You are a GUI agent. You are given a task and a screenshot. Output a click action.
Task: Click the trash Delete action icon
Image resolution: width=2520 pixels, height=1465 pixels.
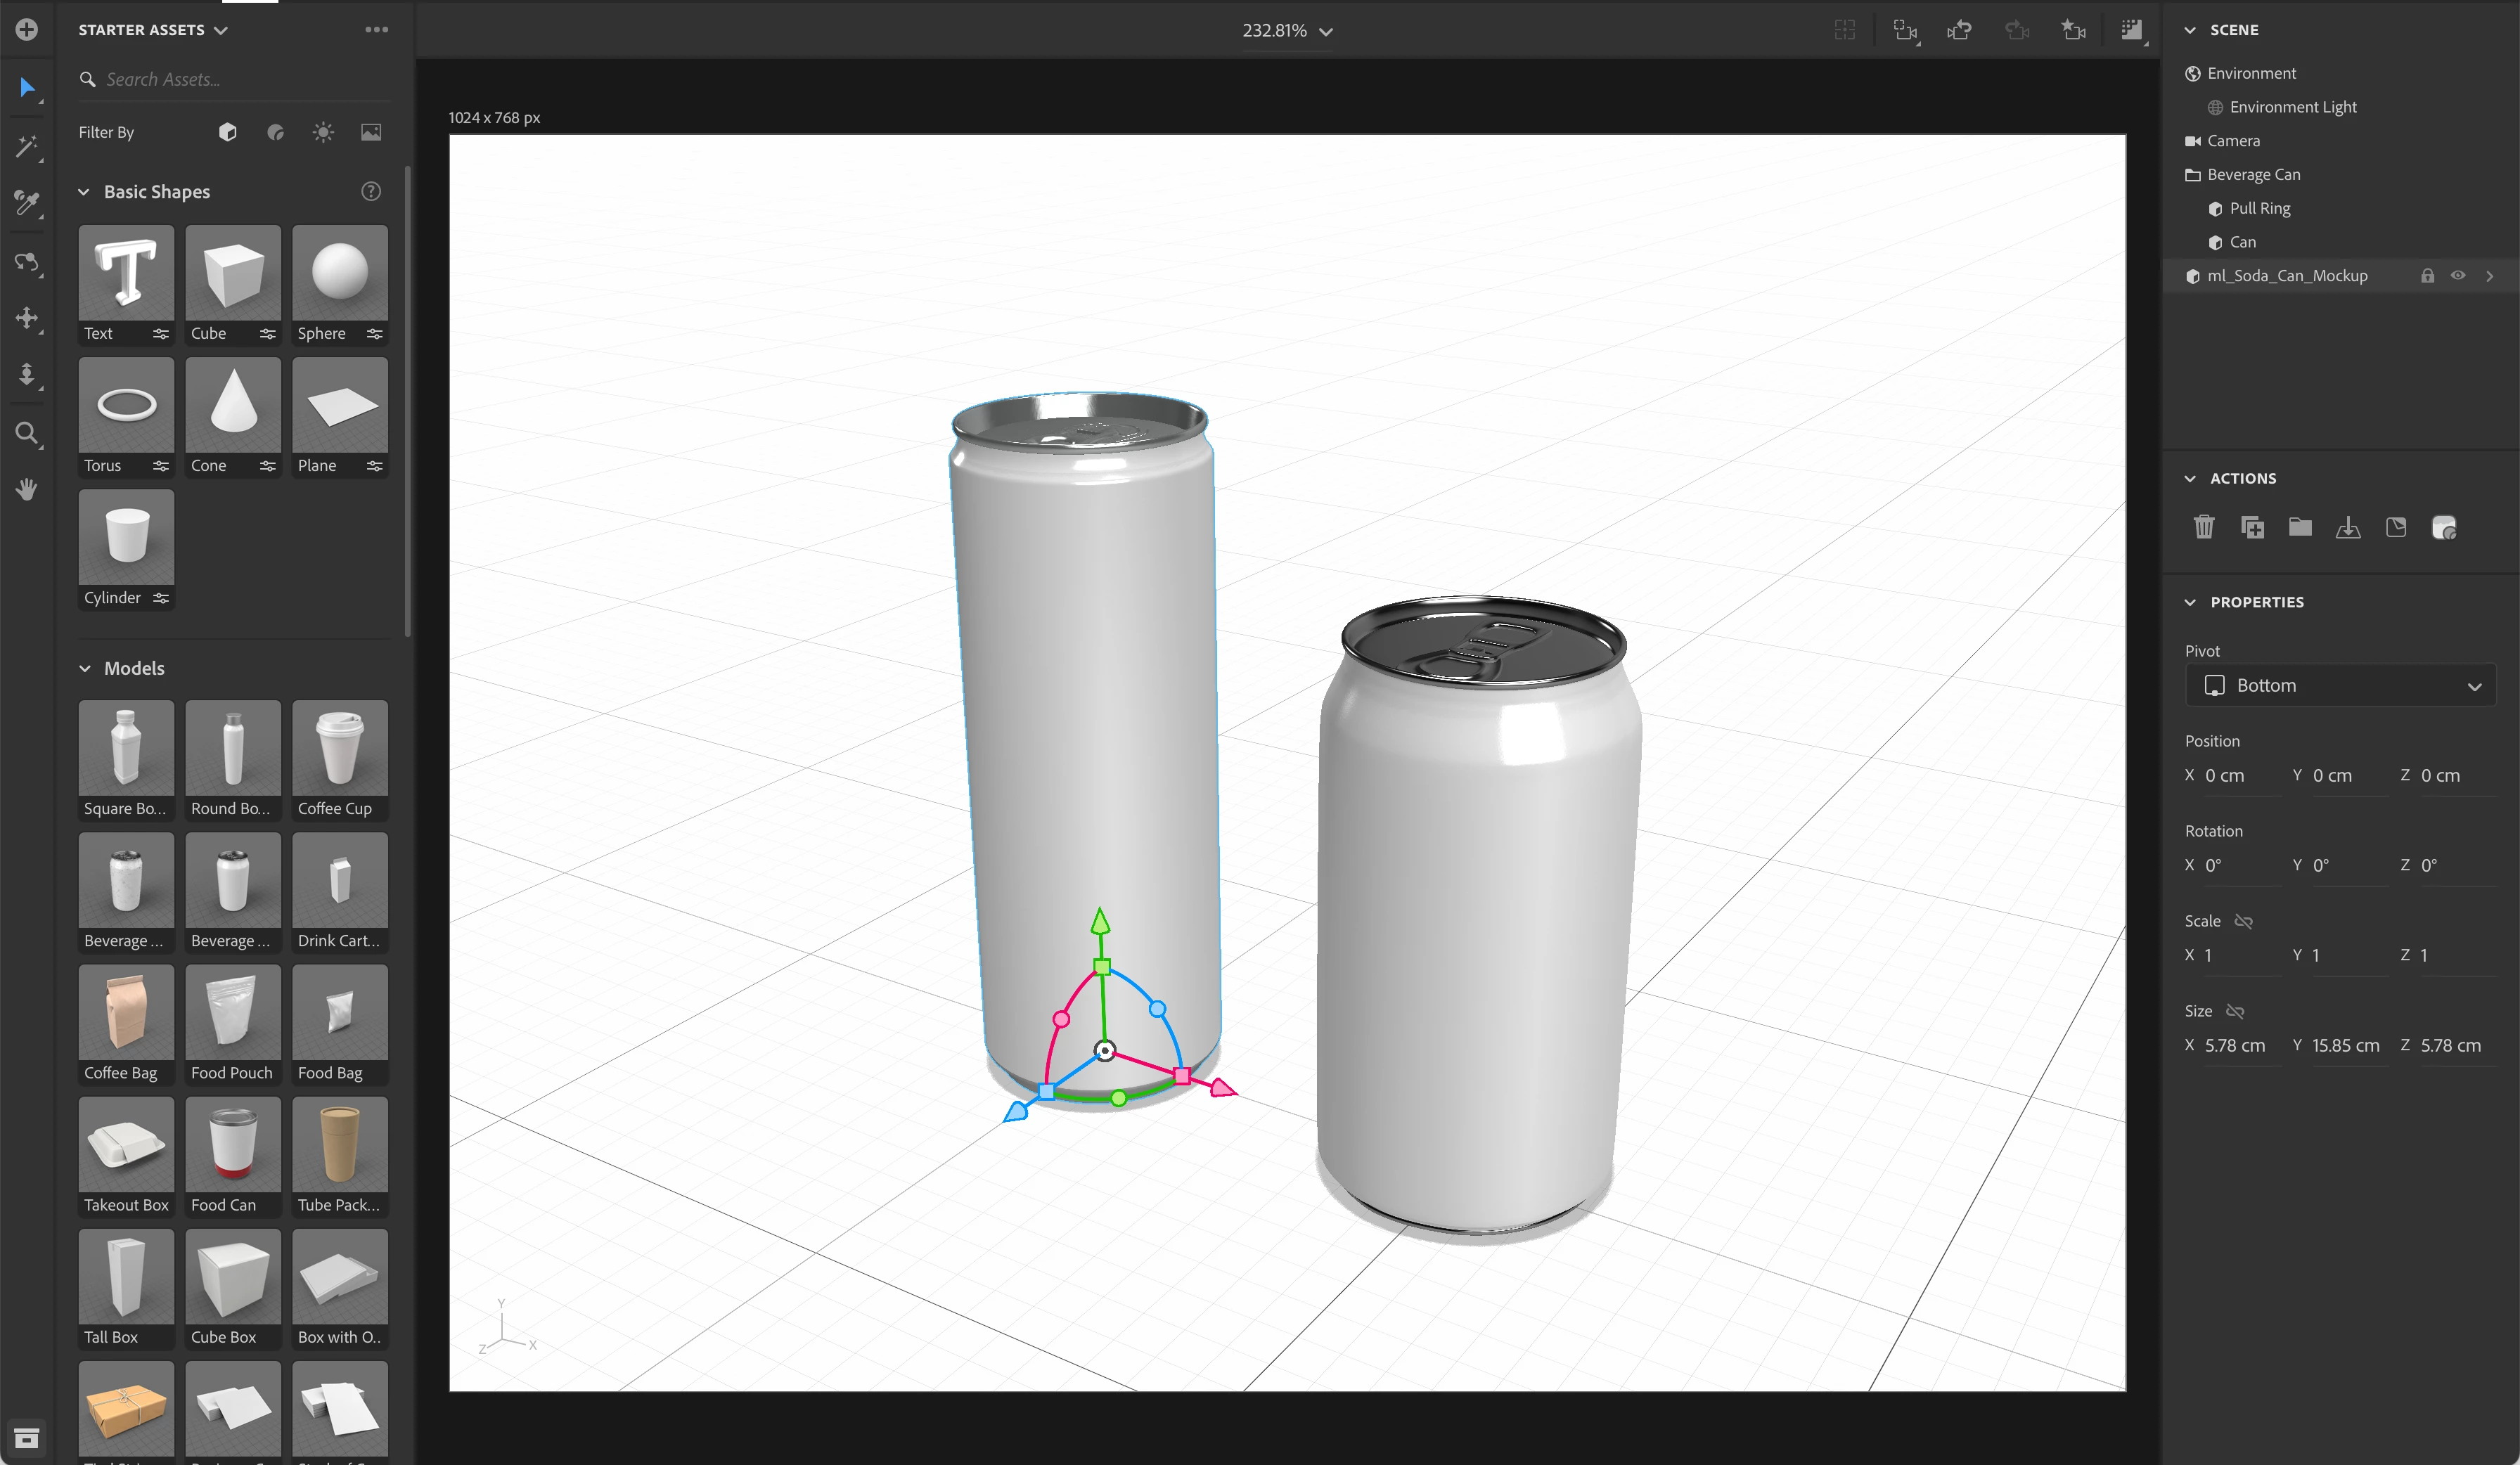(2204, 527)
